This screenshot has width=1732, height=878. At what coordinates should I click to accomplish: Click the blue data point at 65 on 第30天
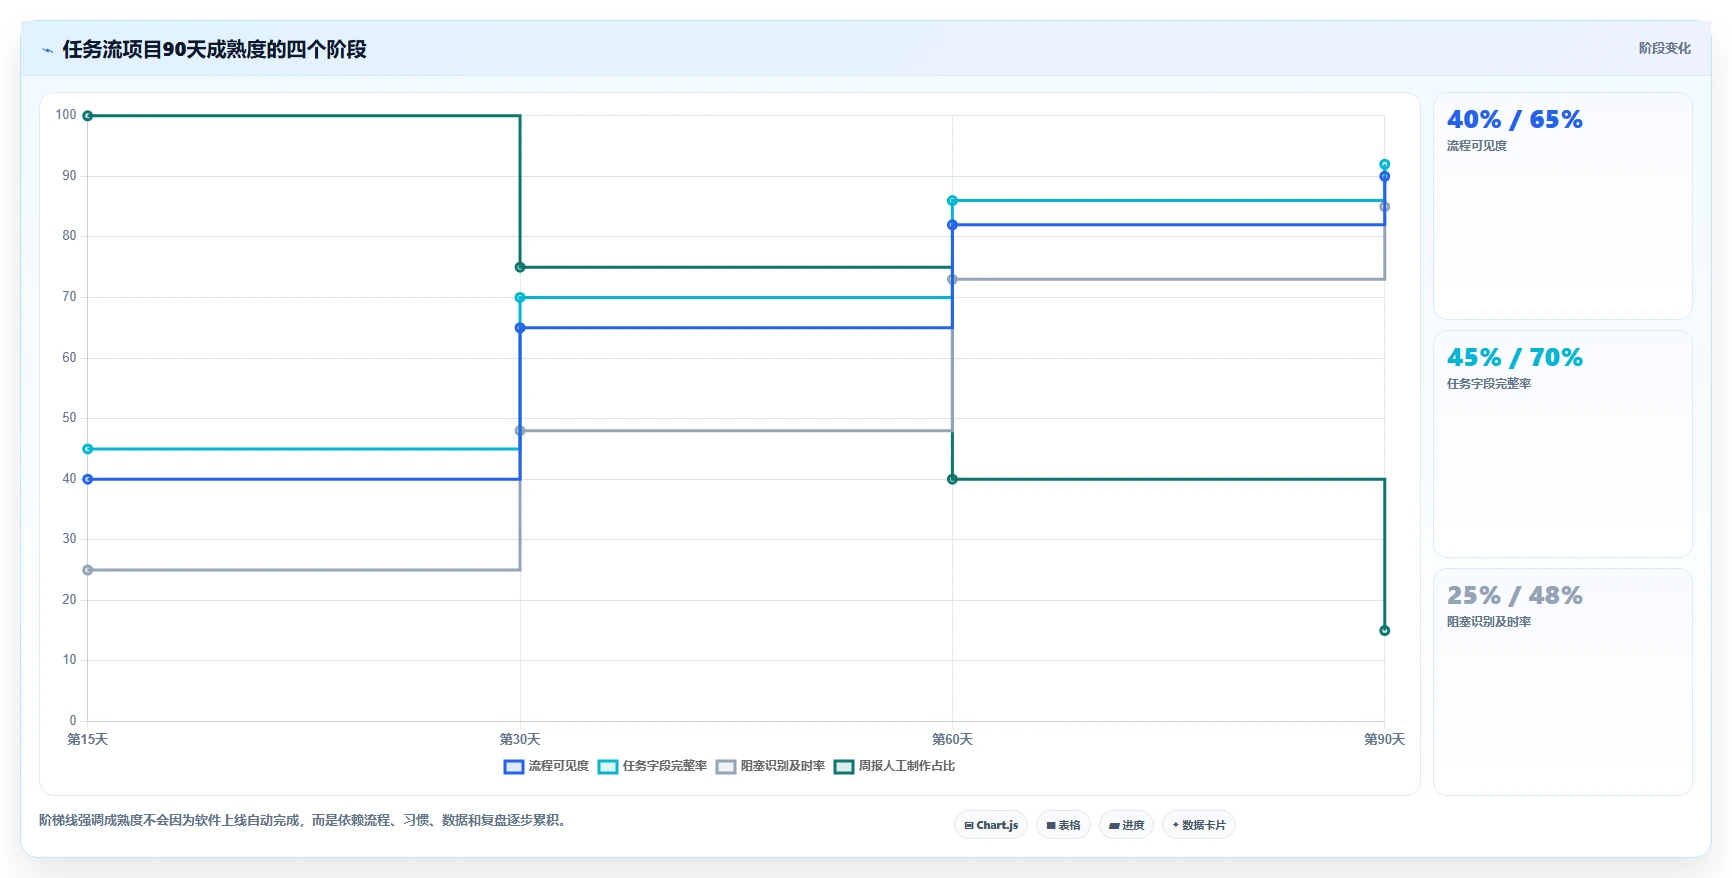click(520, 328)
